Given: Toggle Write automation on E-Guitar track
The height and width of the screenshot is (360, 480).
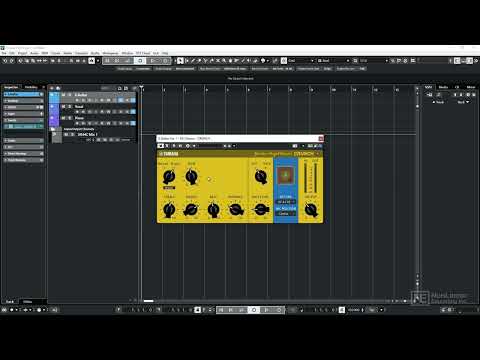Looking at the screenshot, I should pyautogui.click(x=108, y=100).
